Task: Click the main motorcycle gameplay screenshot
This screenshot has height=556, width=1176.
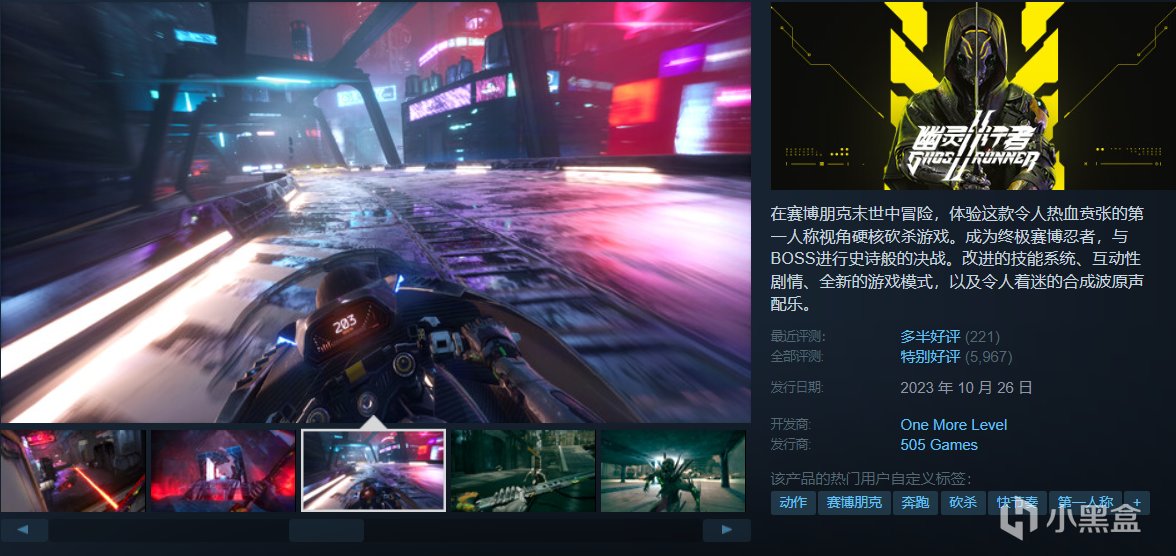Action: (375, 212)
